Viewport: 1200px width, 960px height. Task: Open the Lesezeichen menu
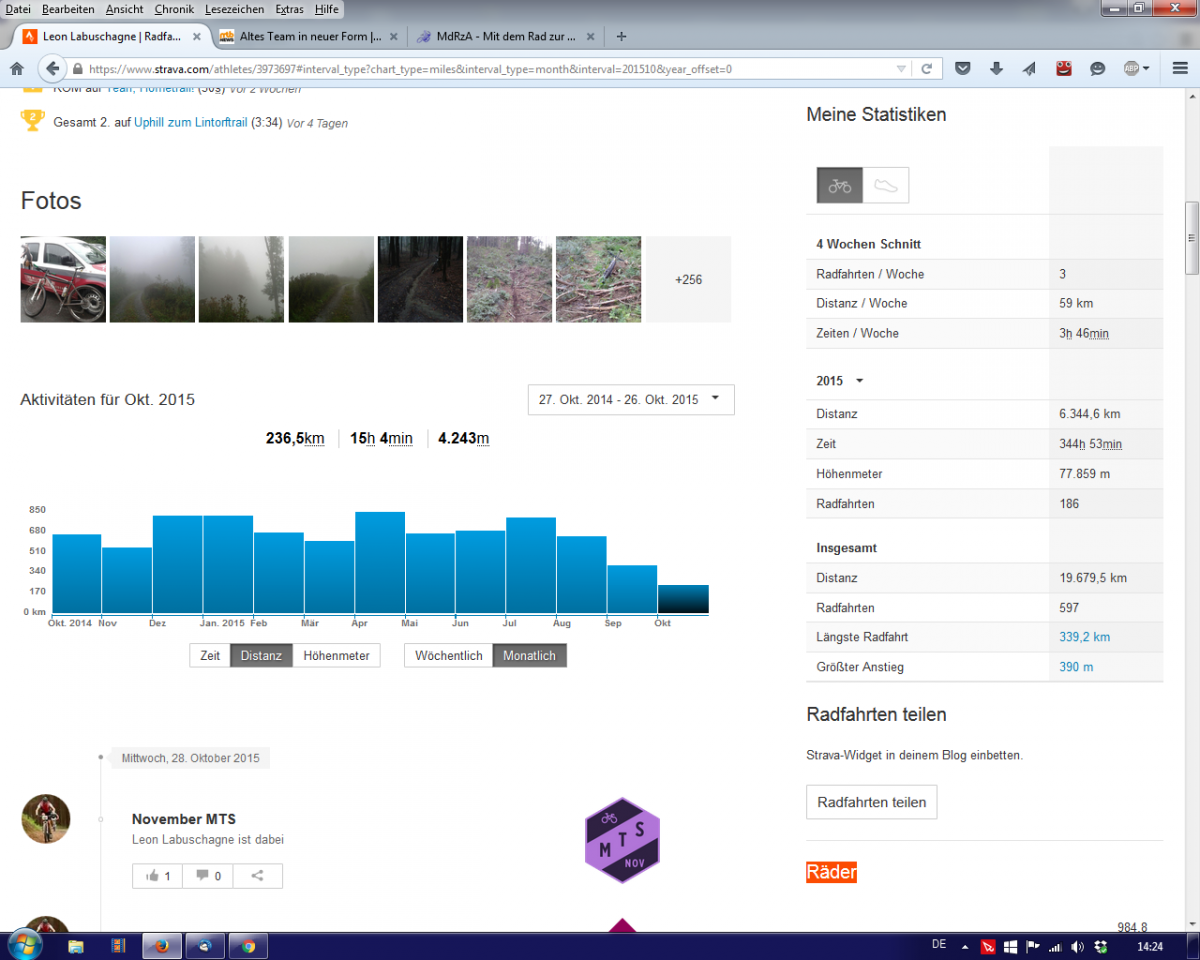click(234, 9)
